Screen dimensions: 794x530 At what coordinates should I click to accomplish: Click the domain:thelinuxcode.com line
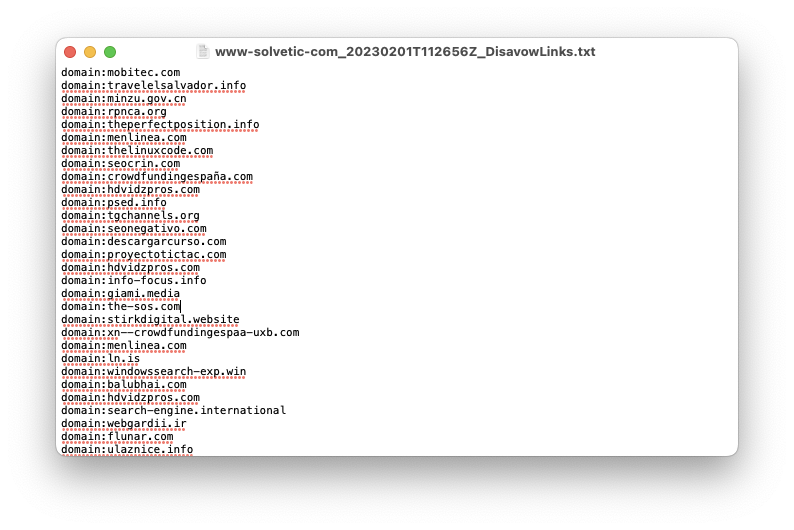pos(137,150)
